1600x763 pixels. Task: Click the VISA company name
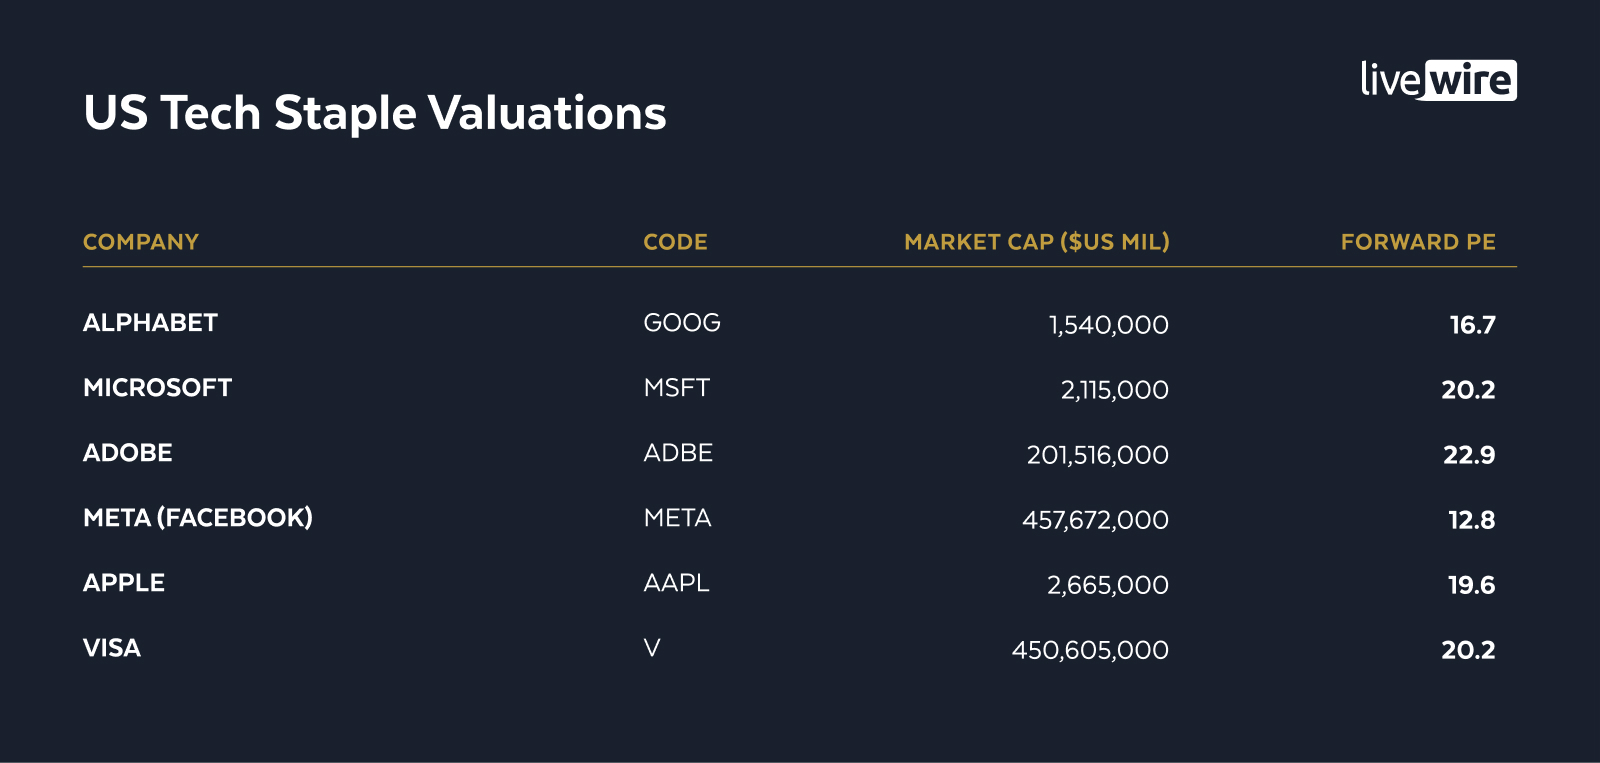point(112,648)
